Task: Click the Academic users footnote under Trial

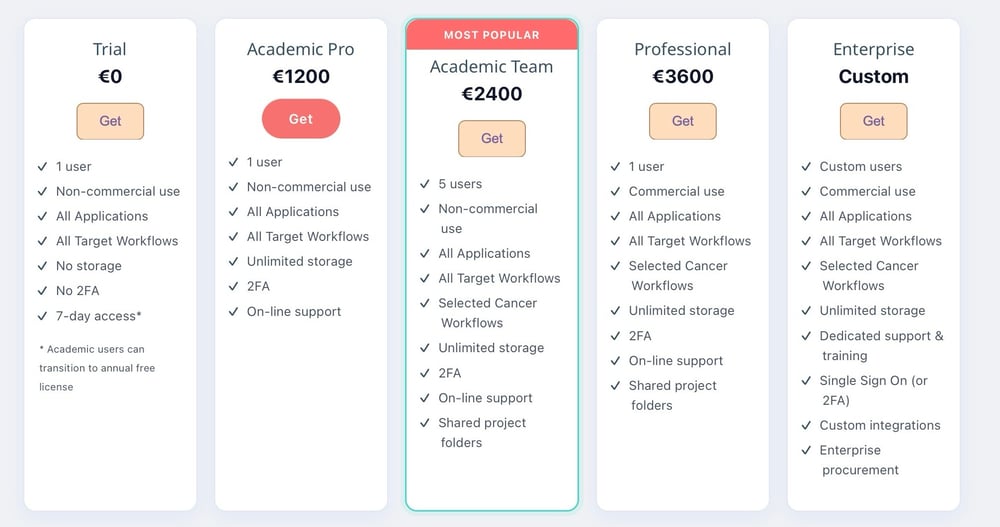Action: (x=97, y=368)
